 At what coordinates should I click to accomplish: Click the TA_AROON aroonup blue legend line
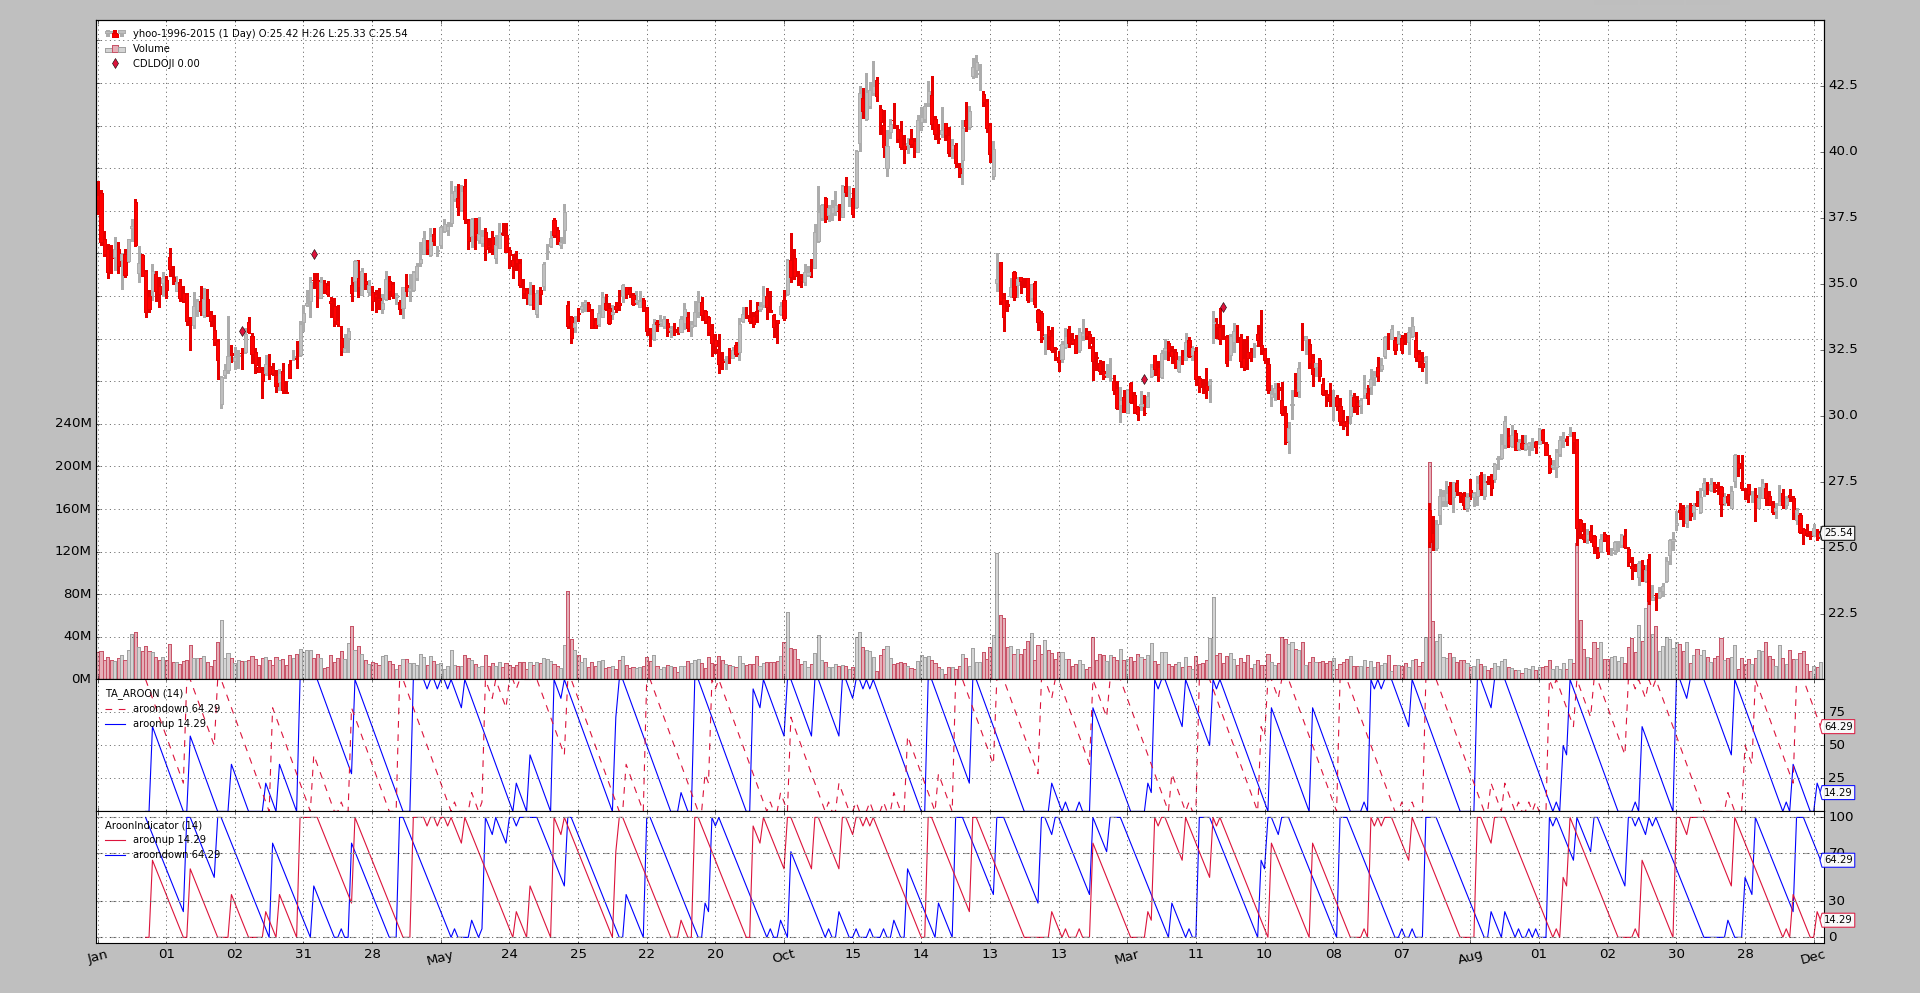pos(116,724)
